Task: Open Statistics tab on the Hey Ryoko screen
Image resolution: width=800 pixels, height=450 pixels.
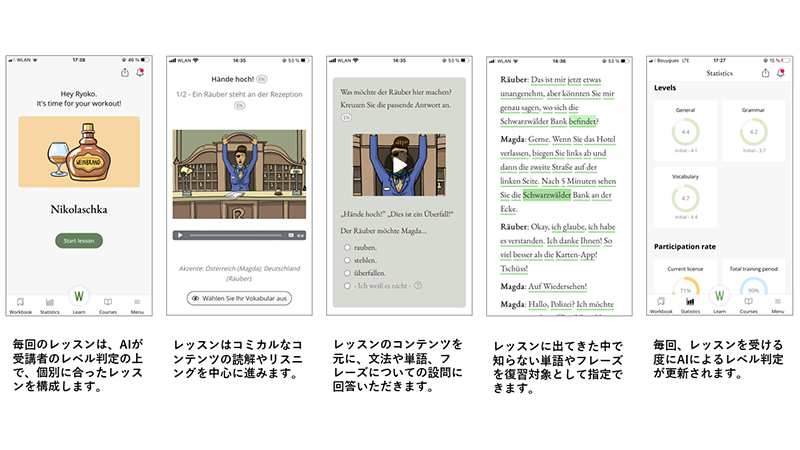Action: 49,303
